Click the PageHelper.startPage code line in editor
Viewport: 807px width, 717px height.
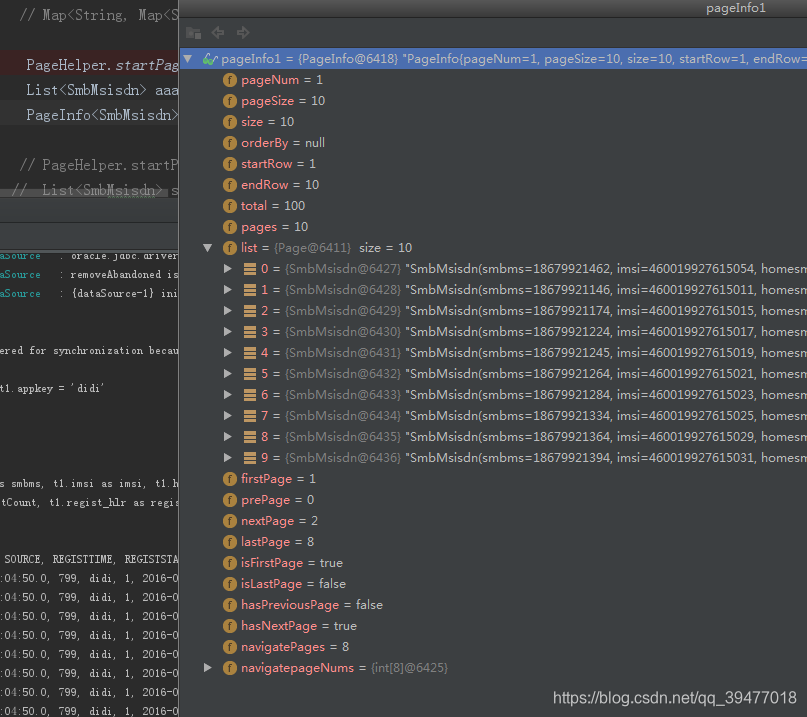click(x=102, y=65)
